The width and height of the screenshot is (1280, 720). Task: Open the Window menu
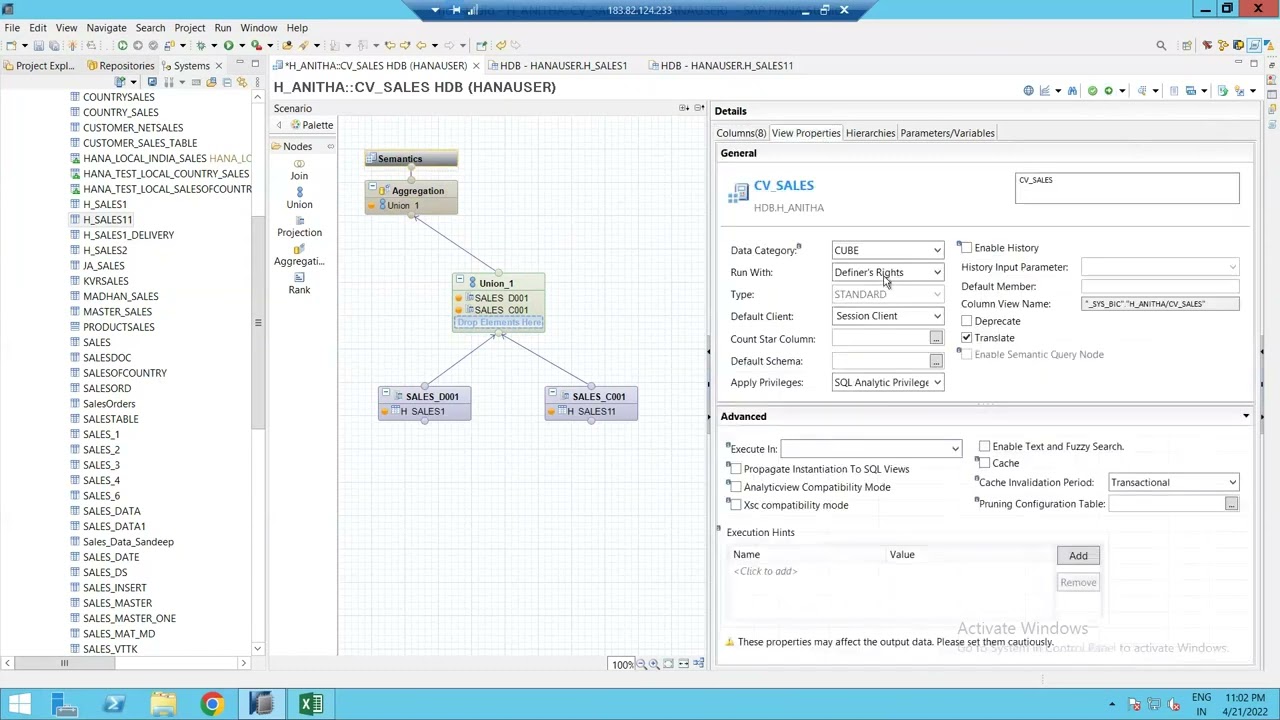click(x=258, y=28)
